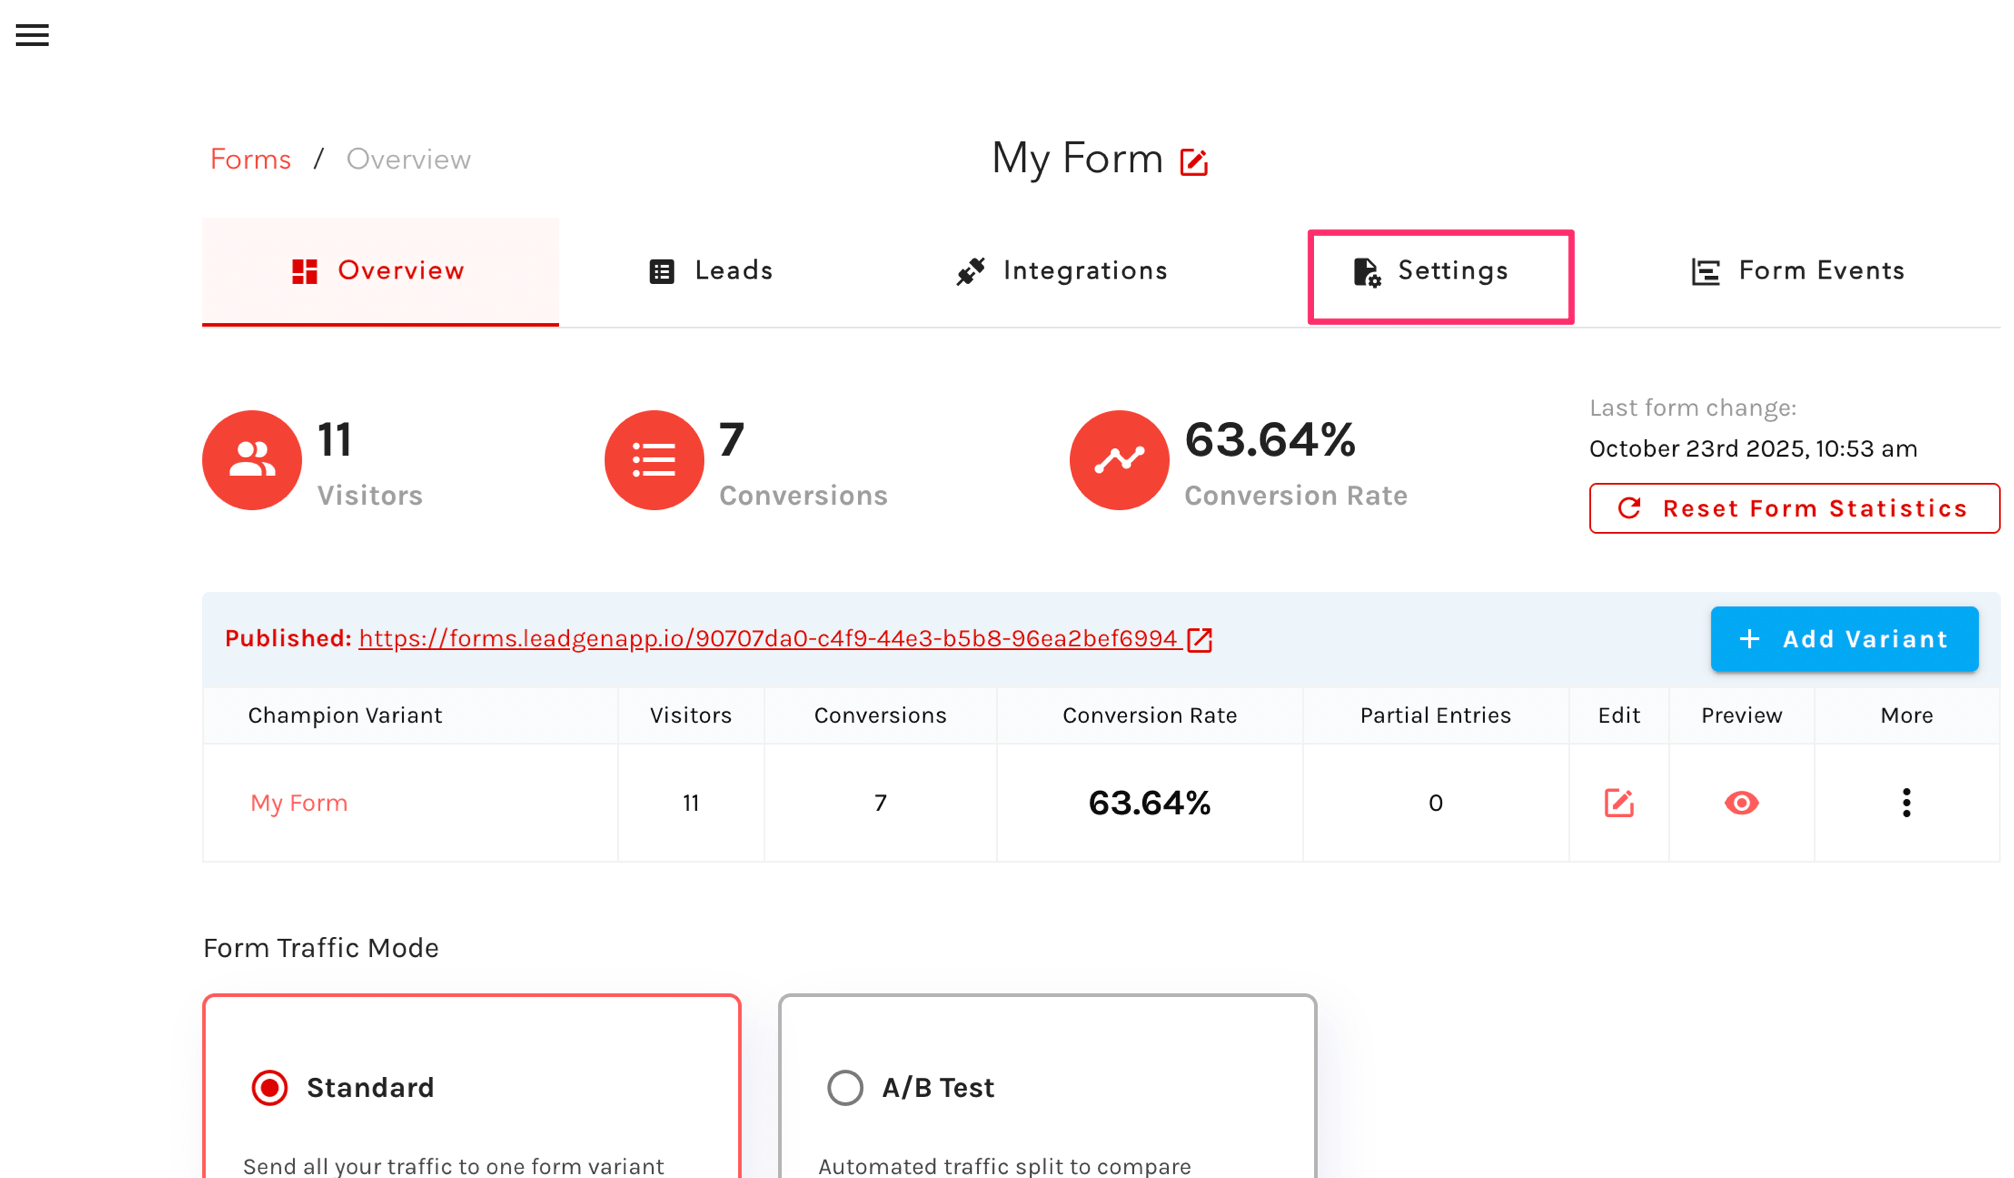Click the red Visitors circle icon
The image size is (2014, 1178).
252,460
